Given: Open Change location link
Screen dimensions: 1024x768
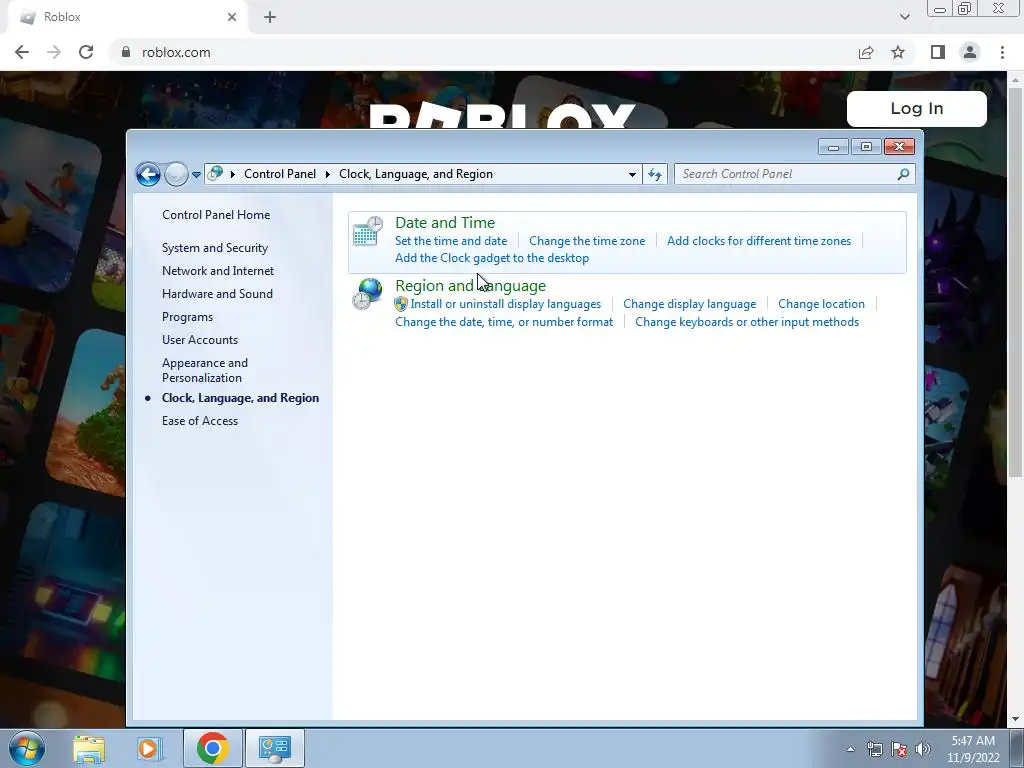Looking at the screenshot, I should (x=821, y=304).
